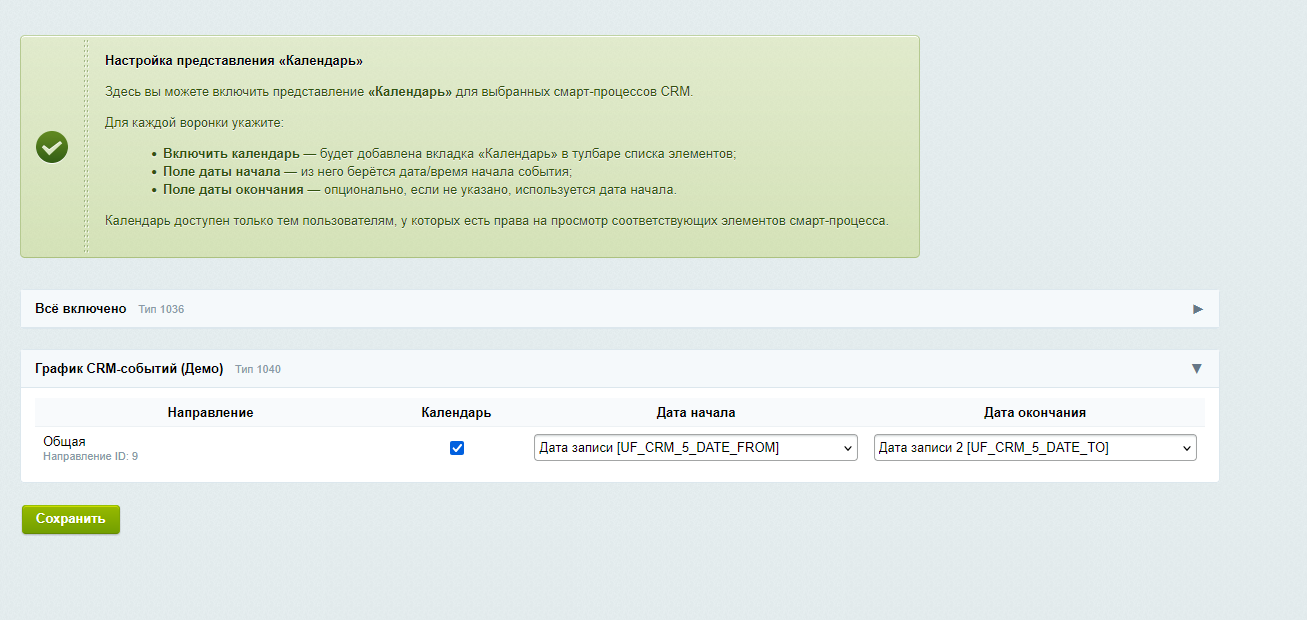Click the «Тип 1036» type label
Viewport: 1307px width, 620px height.
pos(163,310)
